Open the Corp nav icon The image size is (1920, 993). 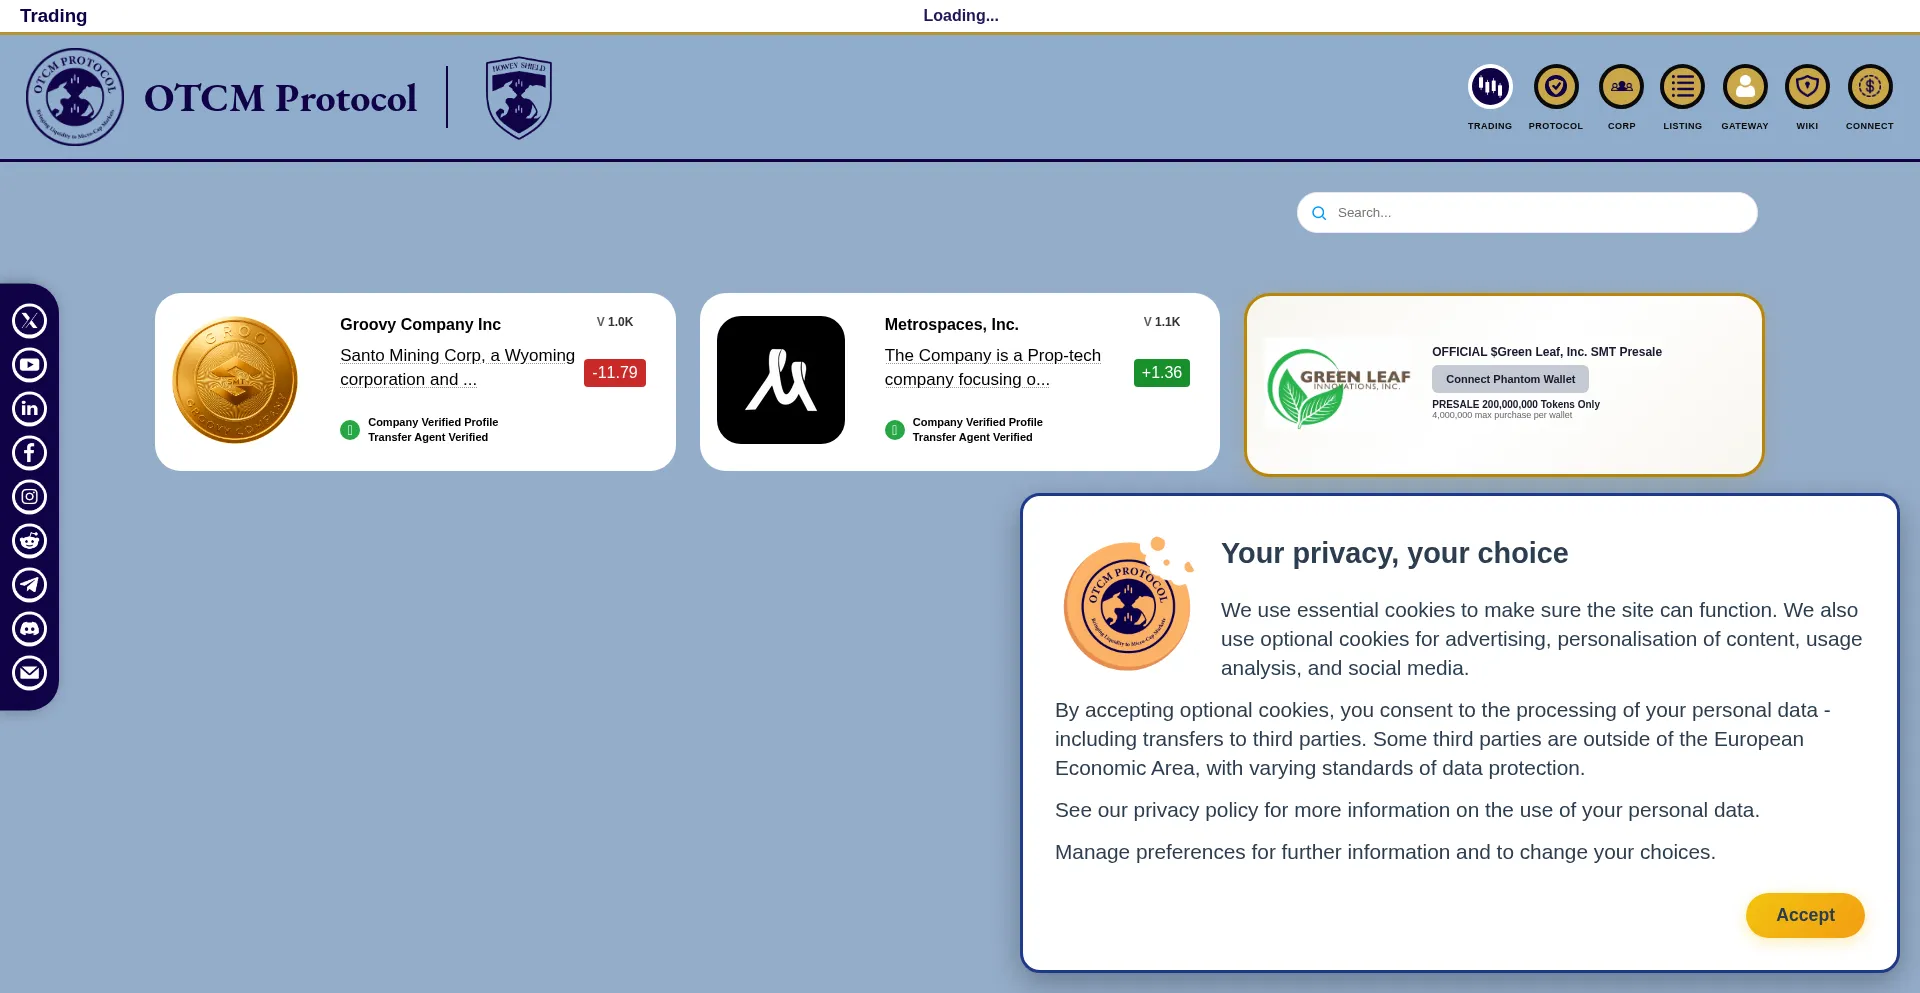pos(1621,87)
